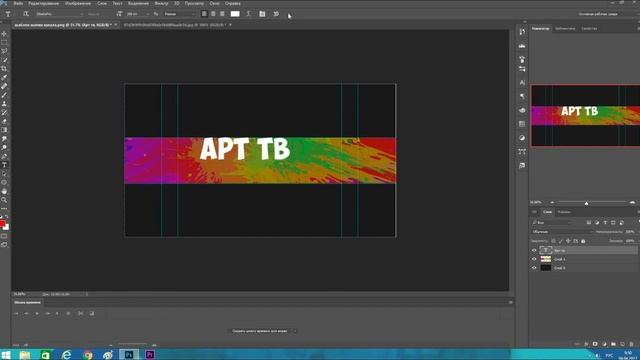Open the Фильтр menu
This screenshot has height=360, width=640.
[162, 3]
